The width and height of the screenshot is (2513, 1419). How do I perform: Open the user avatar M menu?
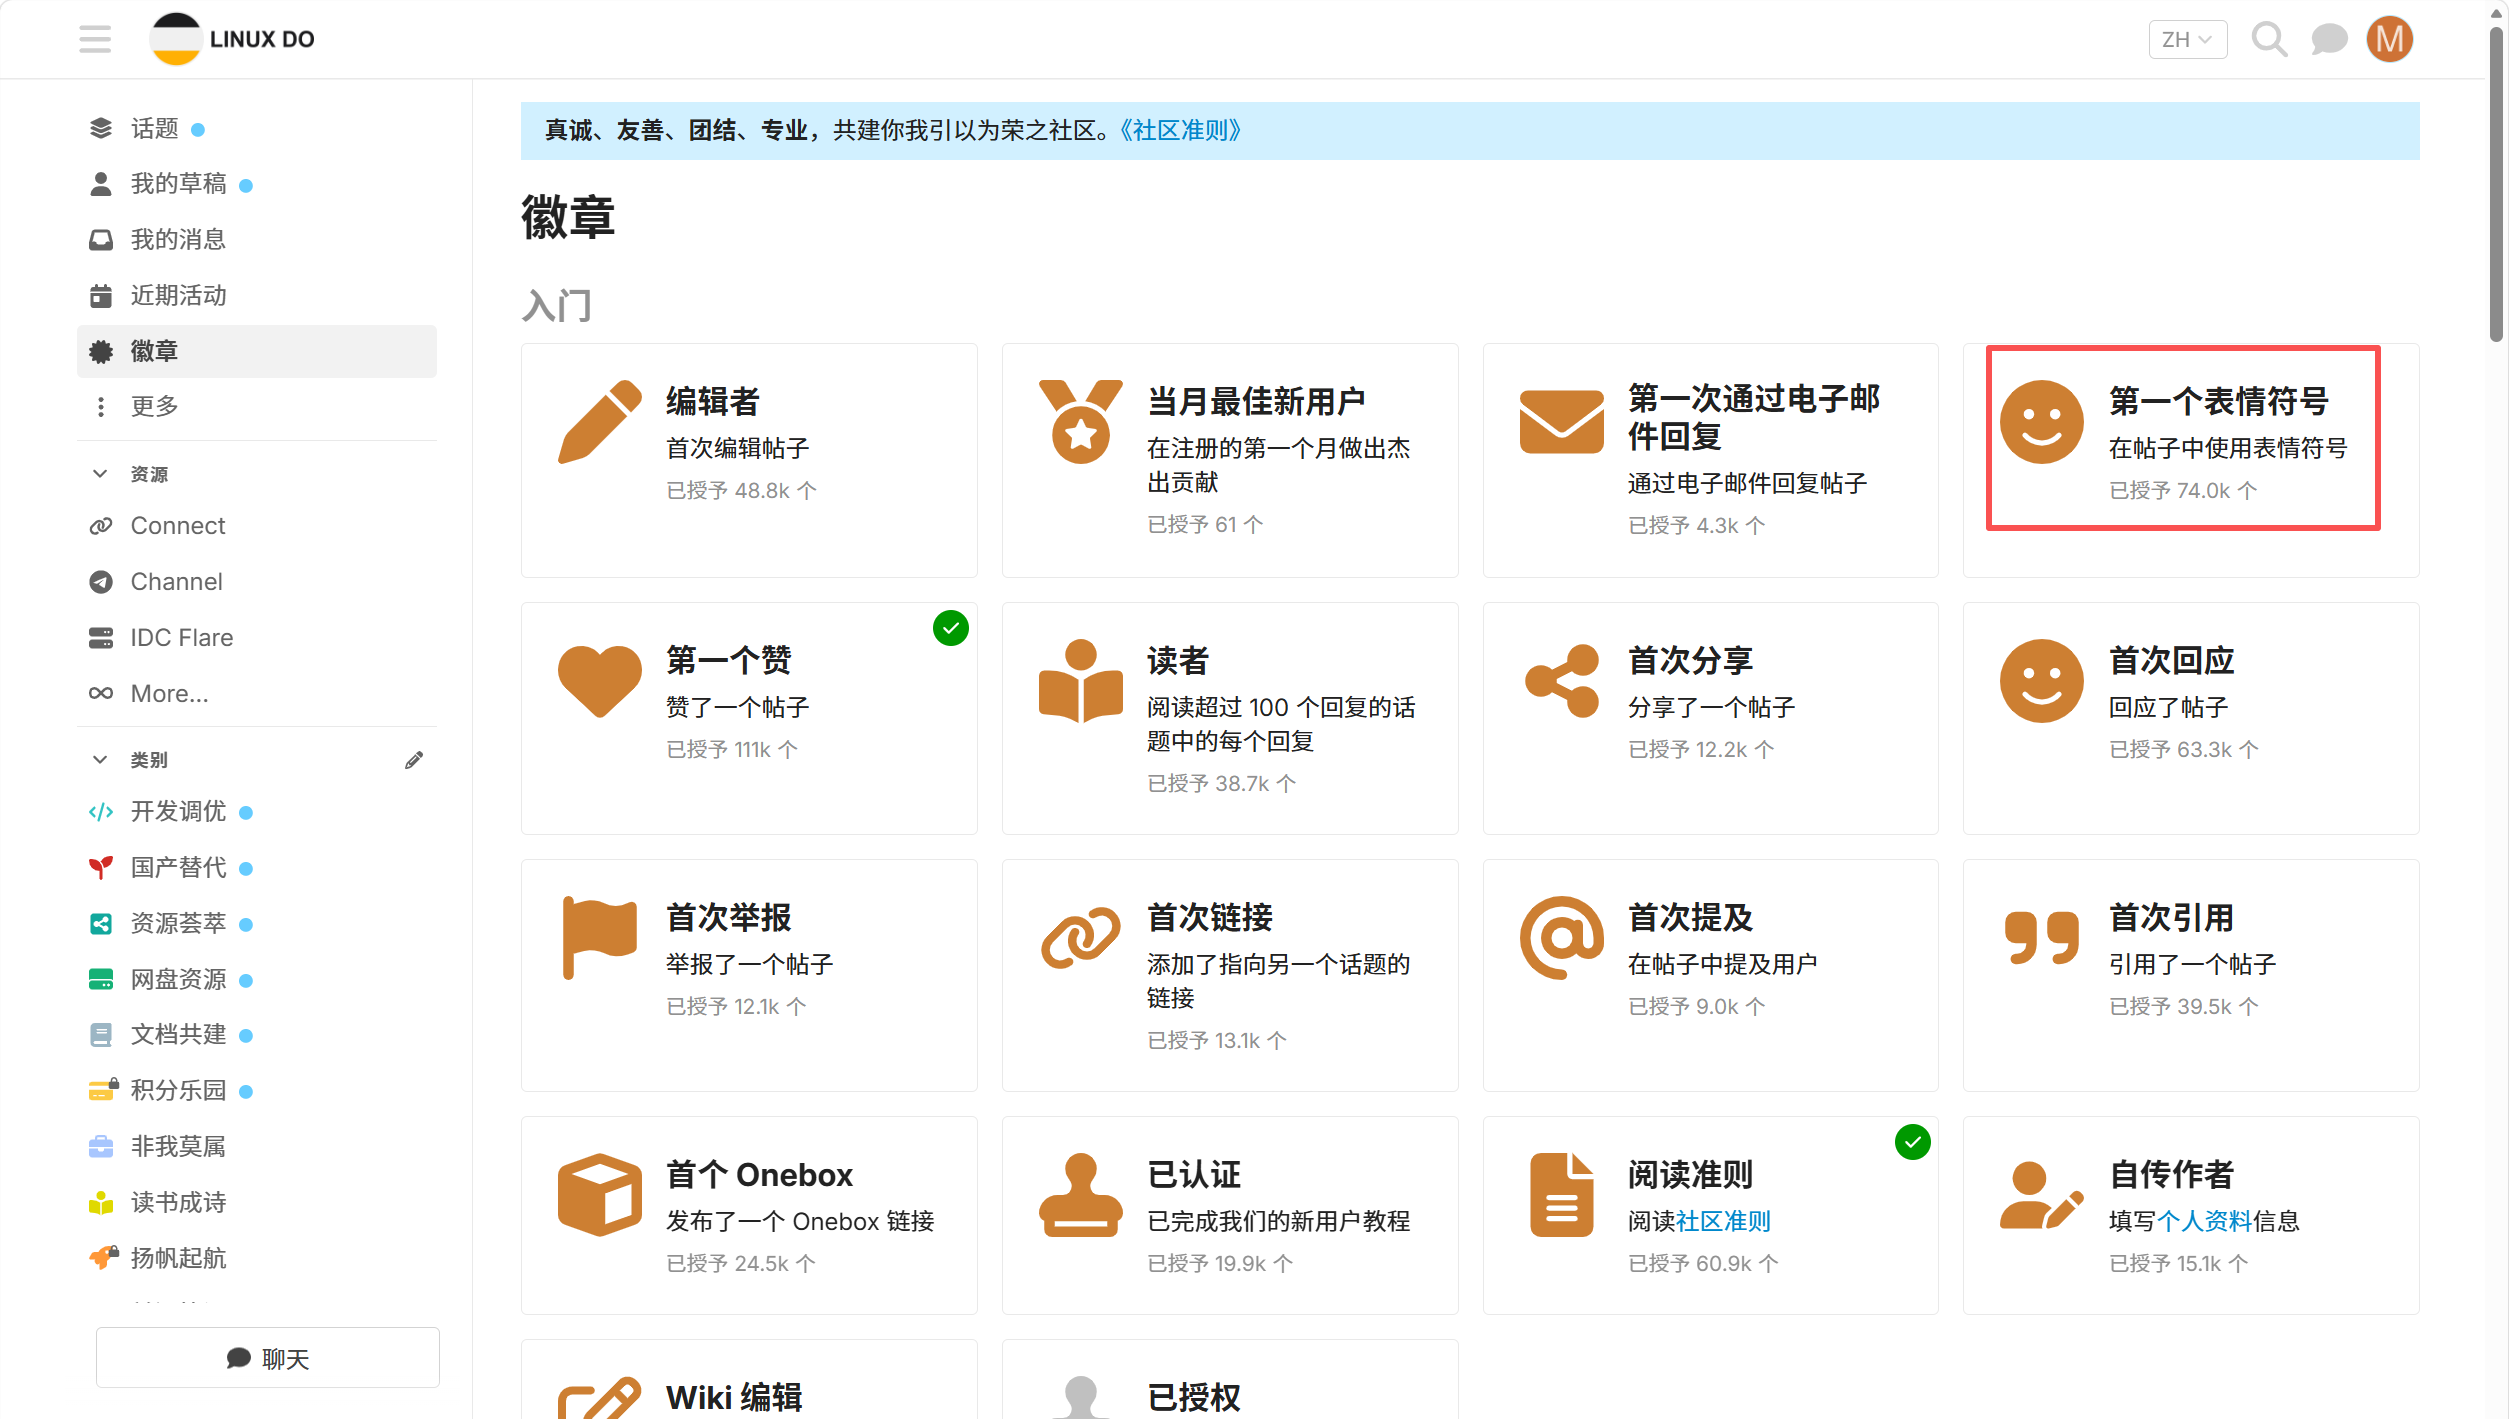(x=2389, y=39)
